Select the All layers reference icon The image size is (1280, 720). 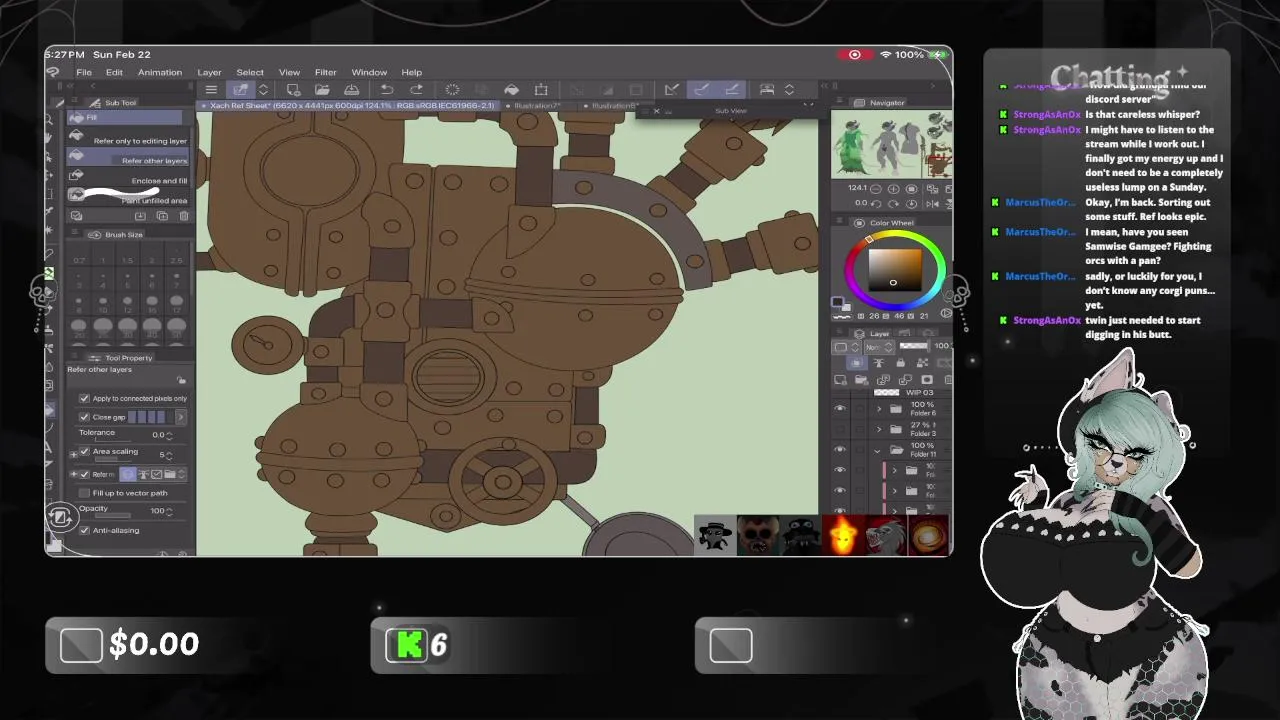128,474
